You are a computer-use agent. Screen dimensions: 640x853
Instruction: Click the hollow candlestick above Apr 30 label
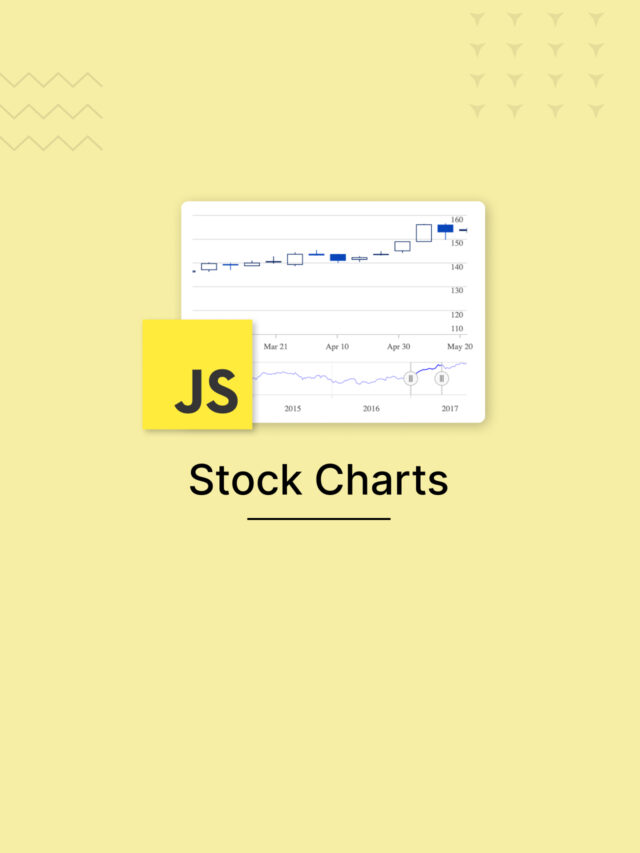402,246
